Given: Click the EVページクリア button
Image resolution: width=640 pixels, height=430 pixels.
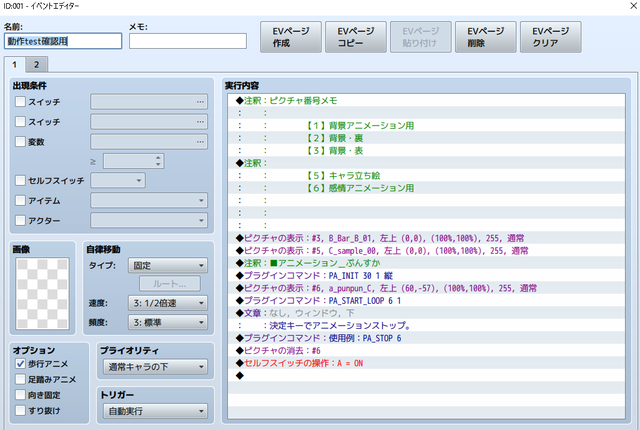Looking at the screenshot, I should click(551, 37).
